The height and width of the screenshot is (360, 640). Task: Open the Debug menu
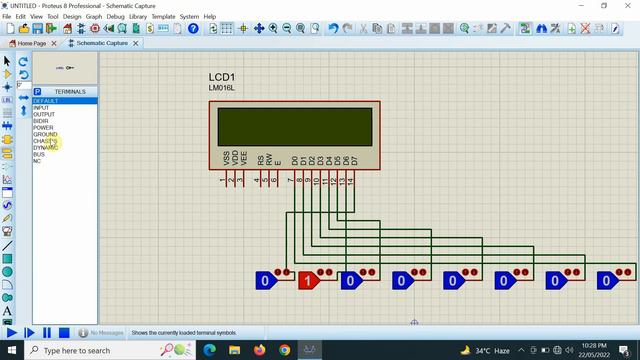(x=115, y=17)
